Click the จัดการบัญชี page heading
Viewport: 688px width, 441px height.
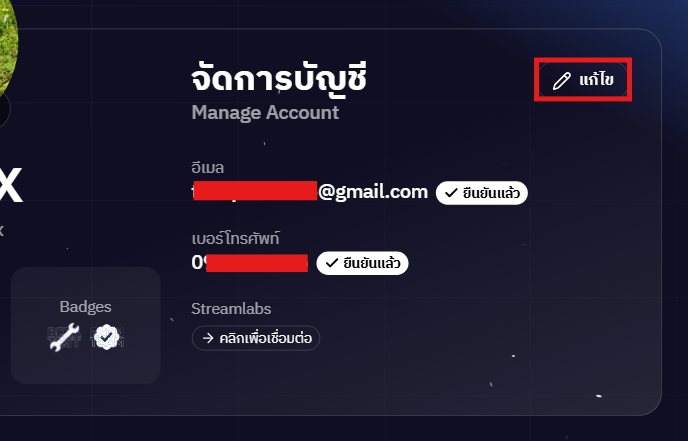click(279, 79)
